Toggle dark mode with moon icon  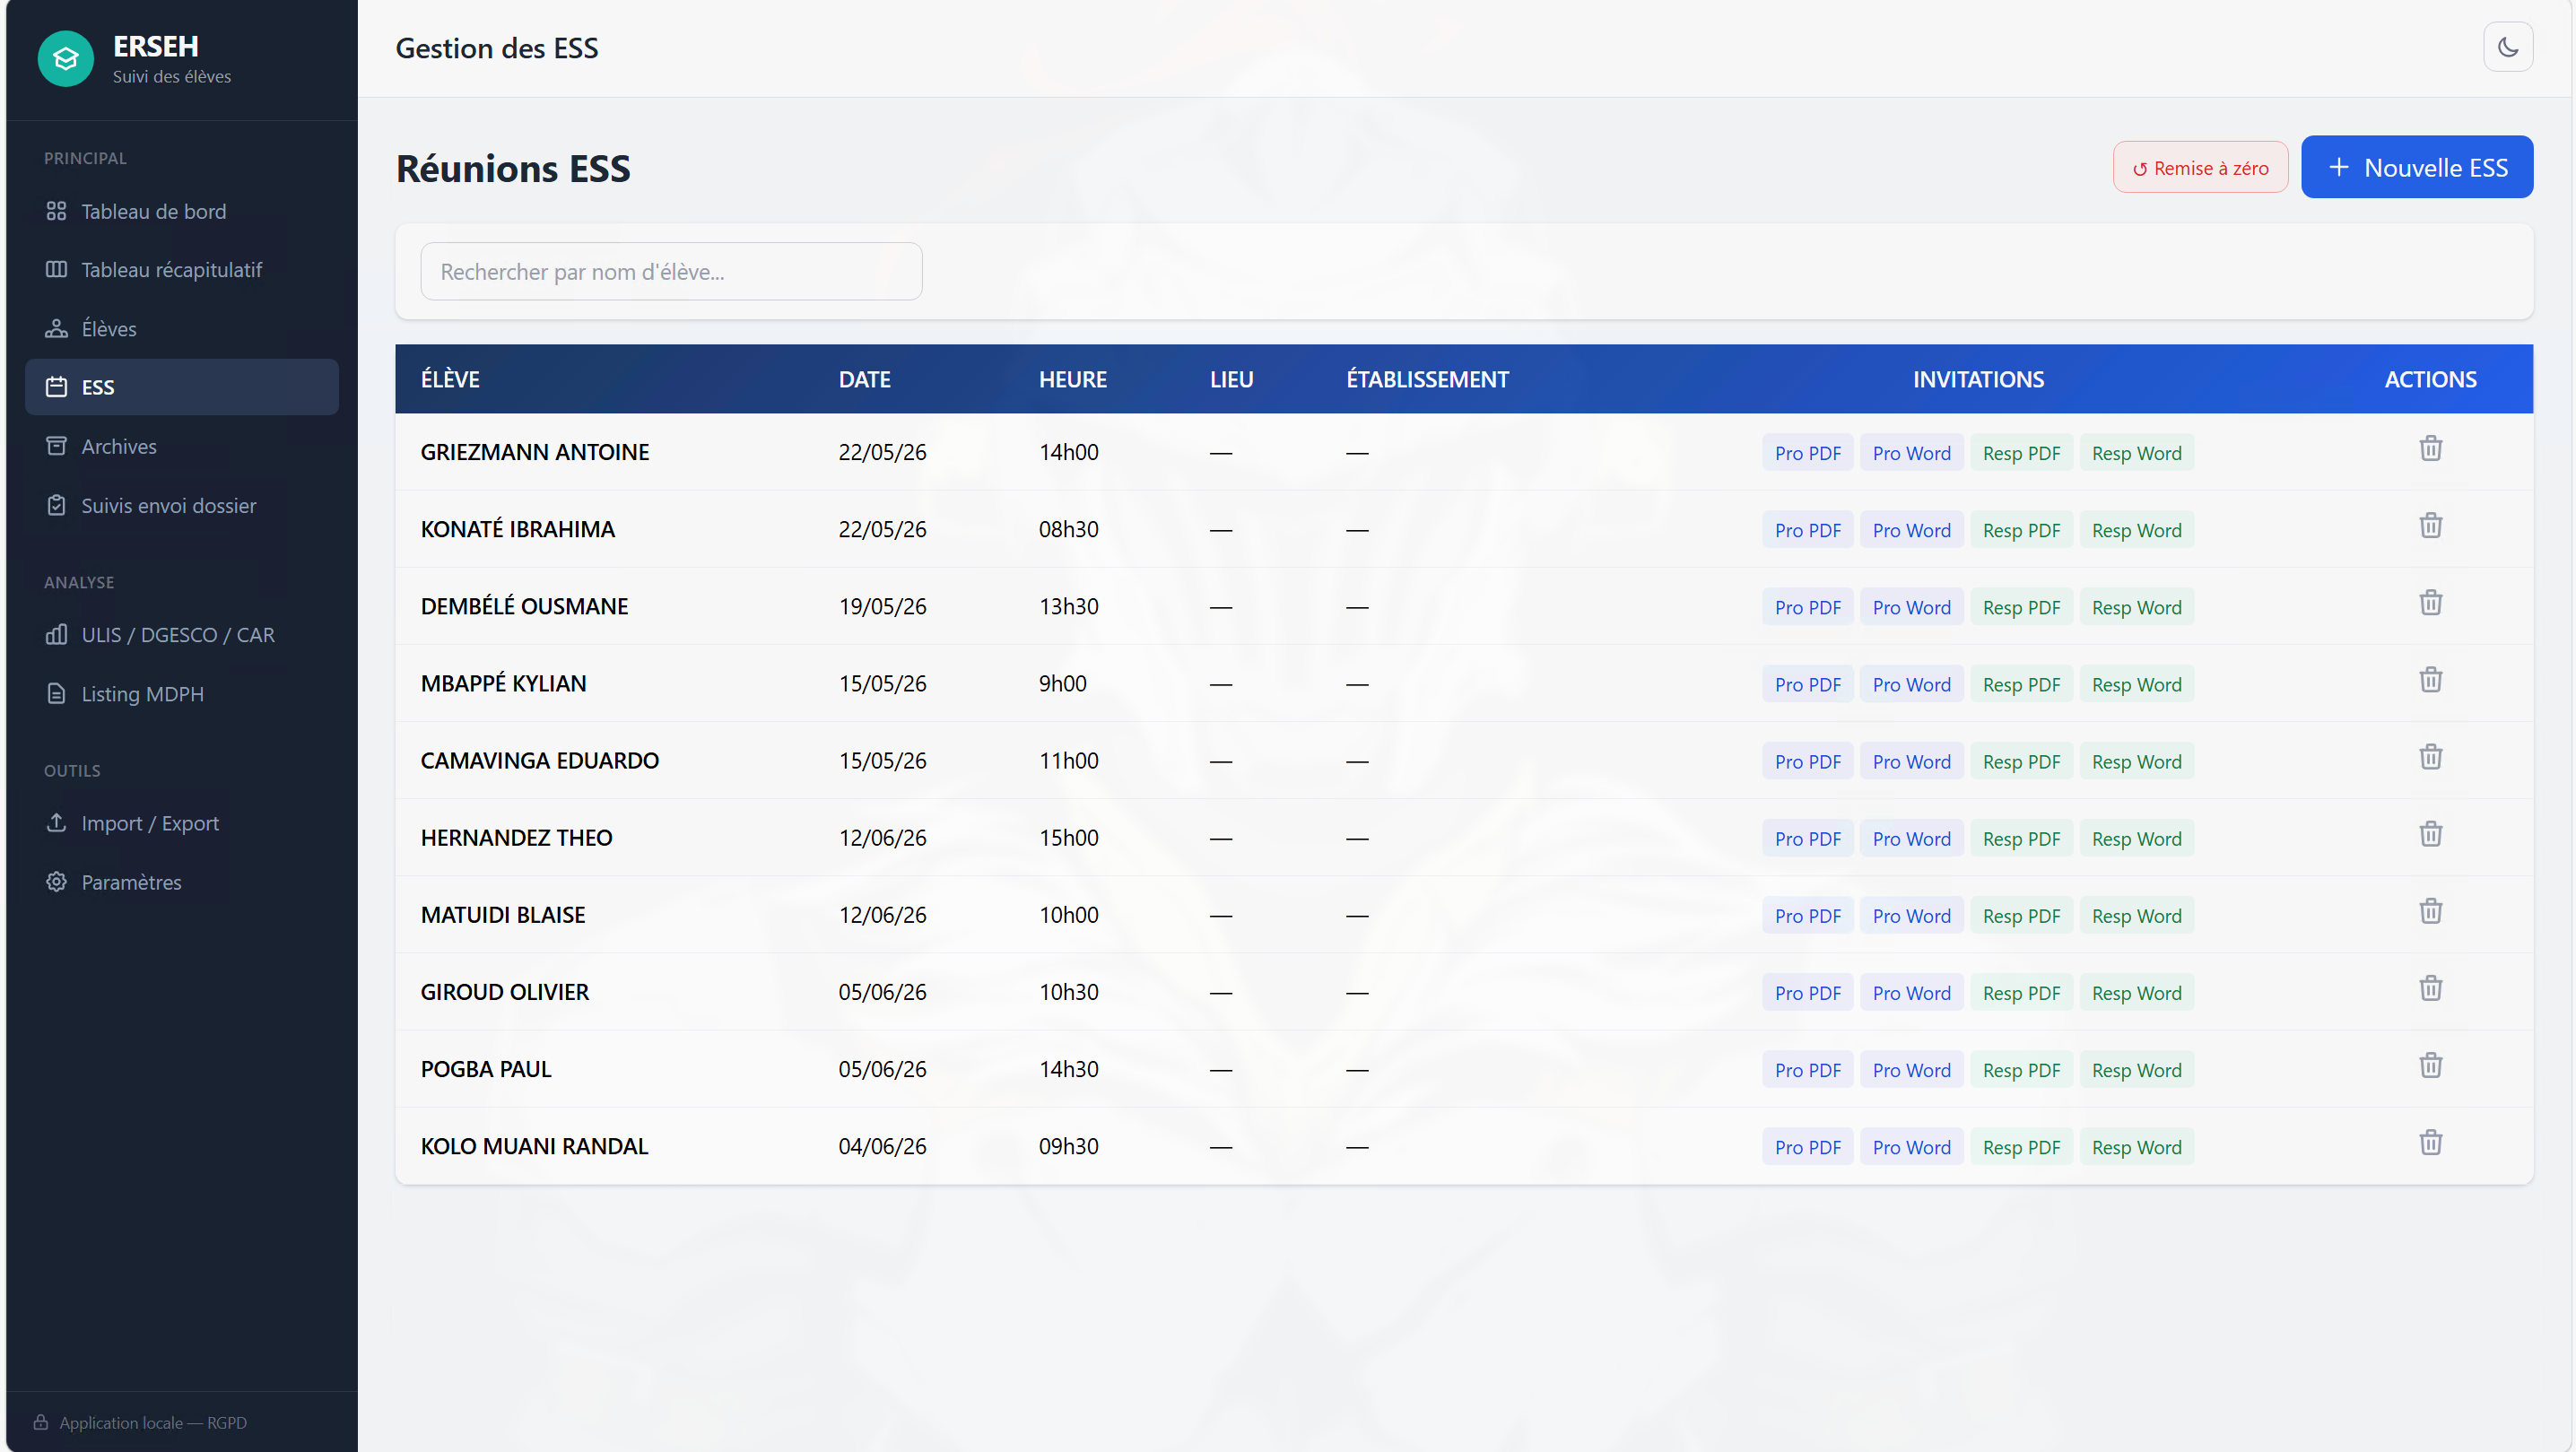(2507, 47)
